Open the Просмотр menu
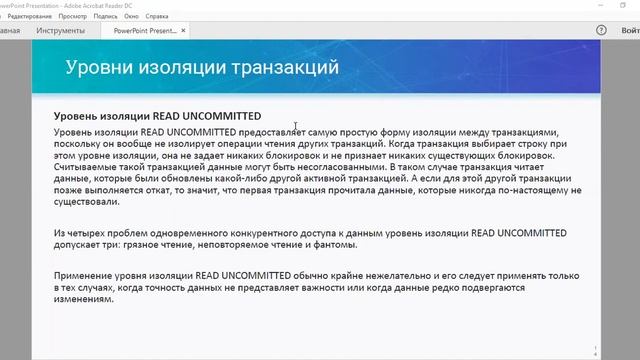640x360 pixels. click(73, 16)
